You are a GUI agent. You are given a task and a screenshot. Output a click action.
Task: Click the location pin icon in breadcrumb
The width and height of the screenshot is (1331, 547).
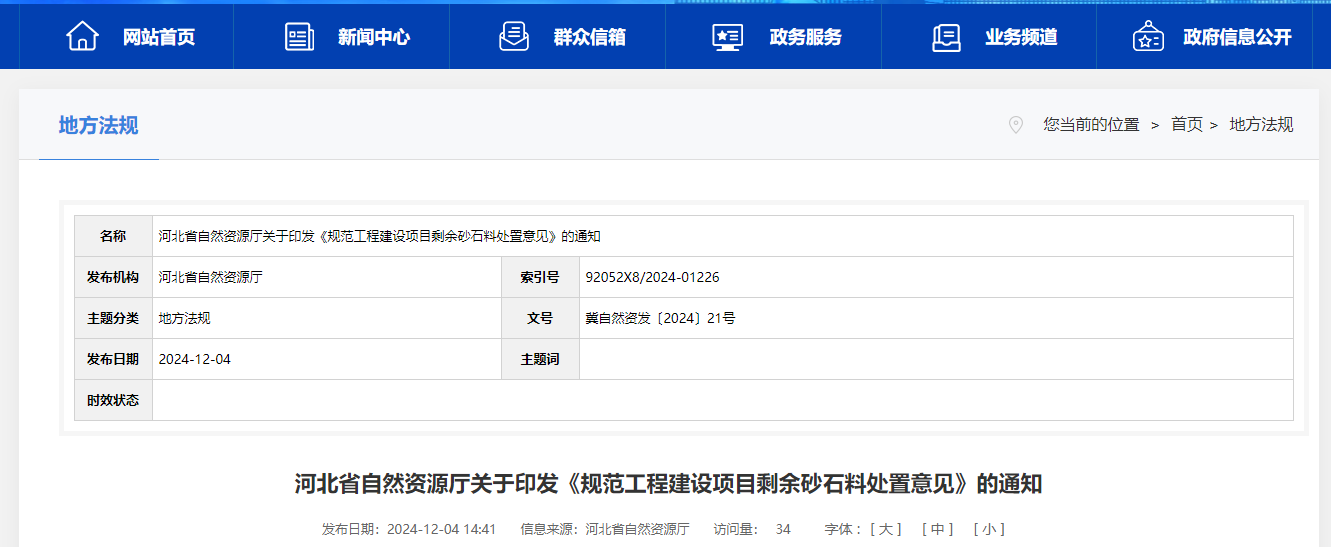point(1016,125)
